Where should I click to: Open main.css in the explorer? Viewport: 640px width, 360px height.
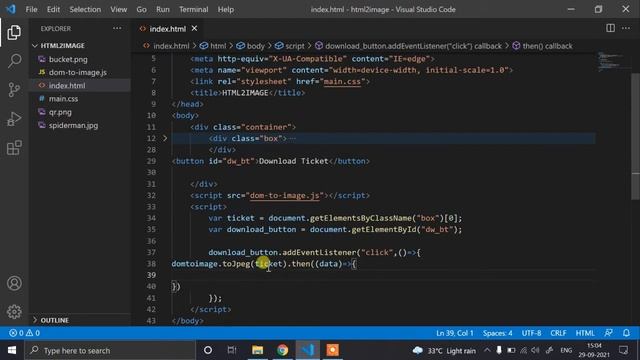pyautogui.click(x=63, y=99)
